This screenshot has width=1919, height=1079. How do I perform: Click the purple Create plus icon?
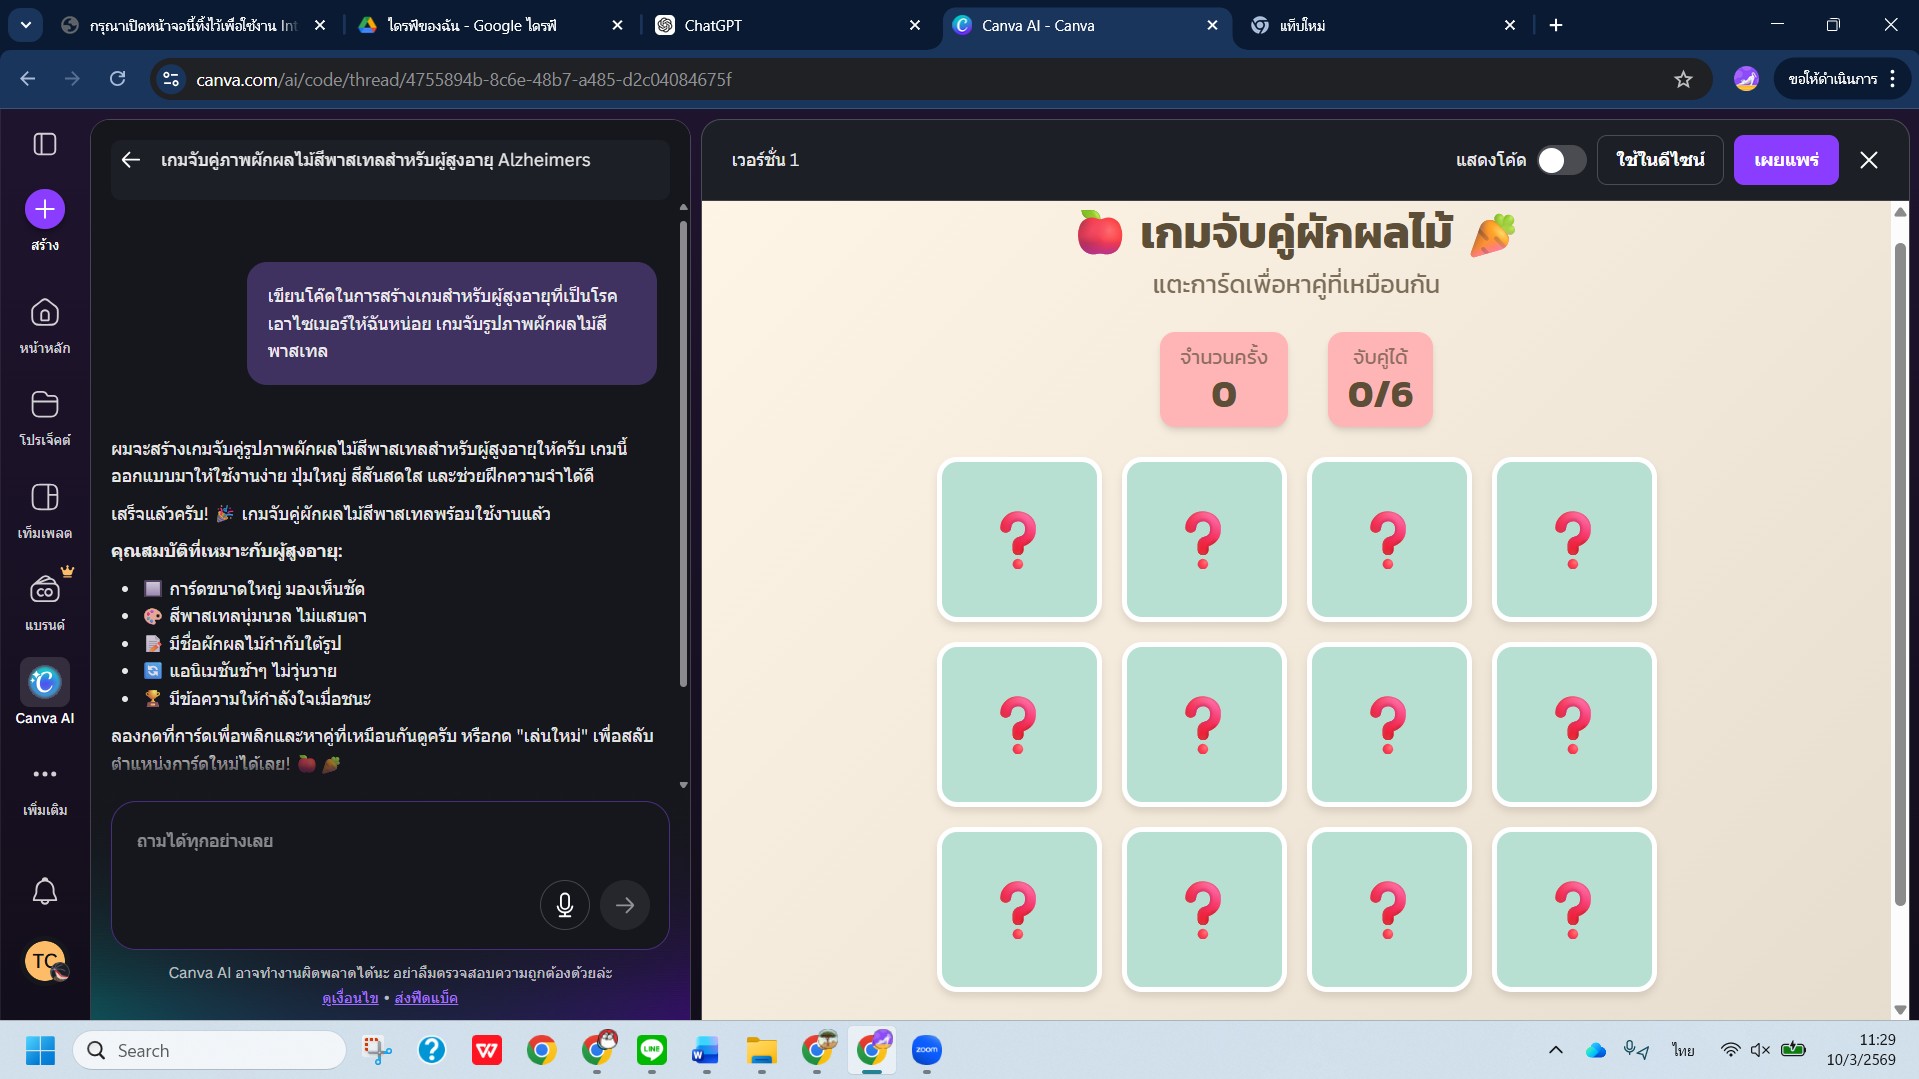tap(45, 209)
